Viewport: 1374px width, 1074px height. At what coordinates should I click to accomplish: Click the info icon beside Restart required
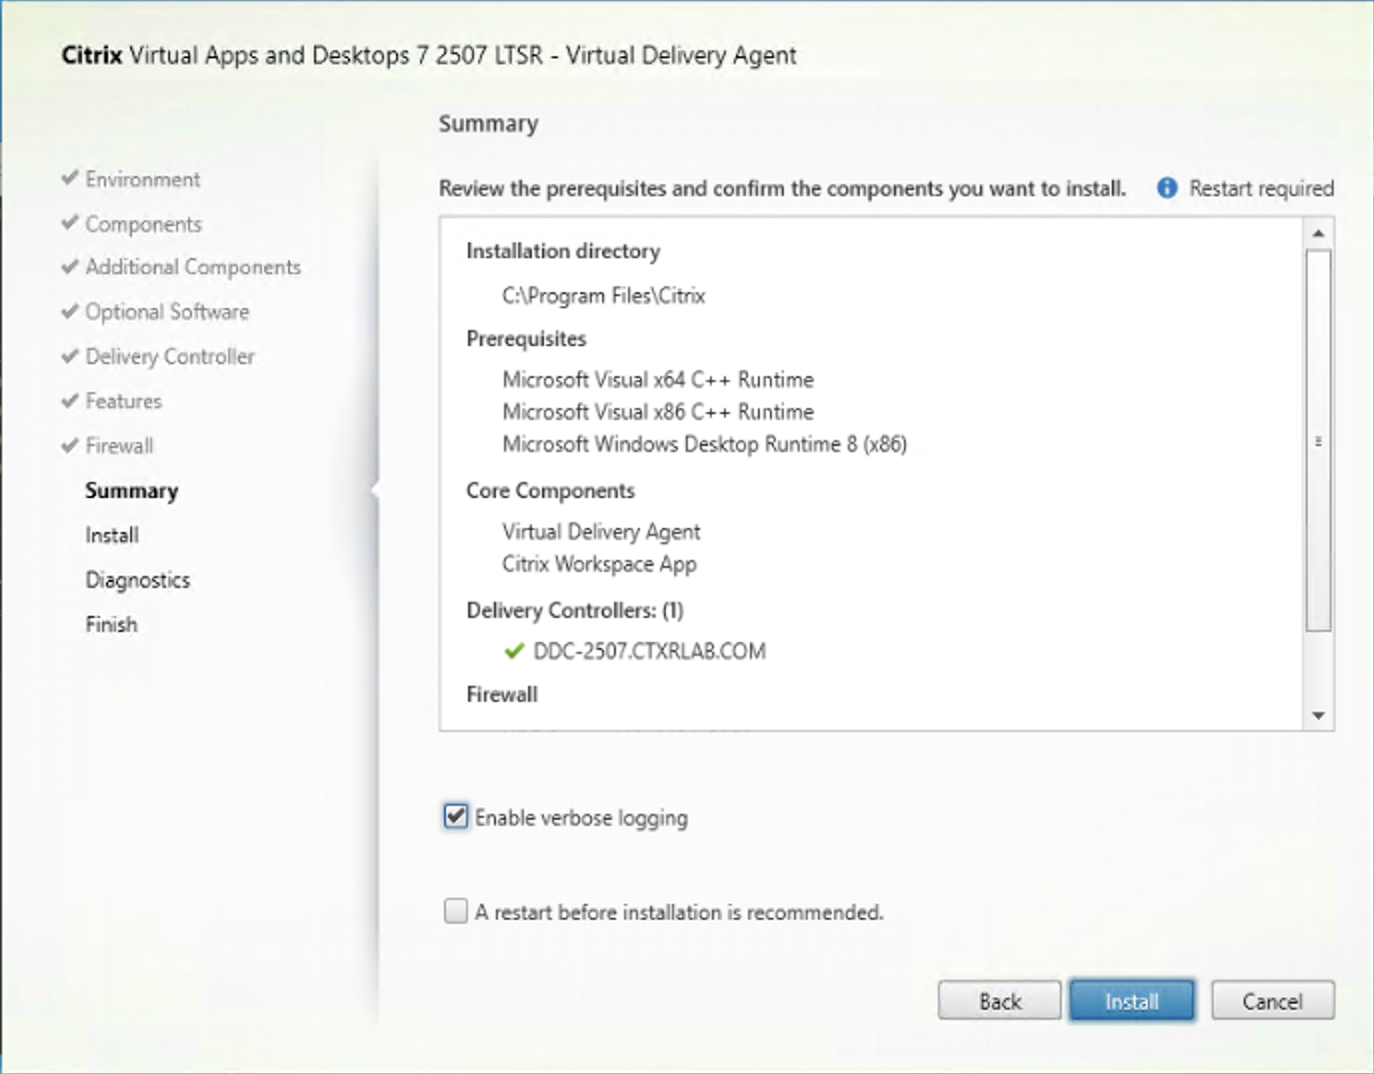tap(1168, 188)
